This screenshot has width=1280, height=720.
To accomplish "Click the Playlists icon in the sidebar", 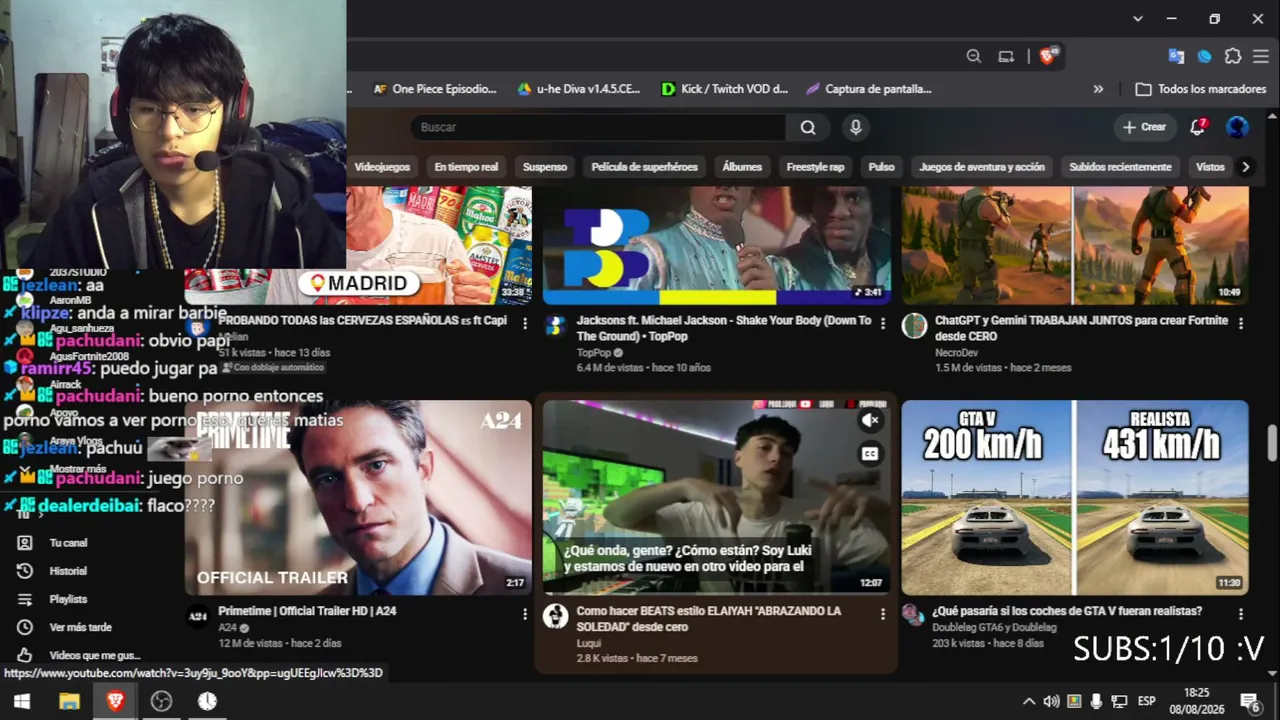I will [x=25, y=599].
